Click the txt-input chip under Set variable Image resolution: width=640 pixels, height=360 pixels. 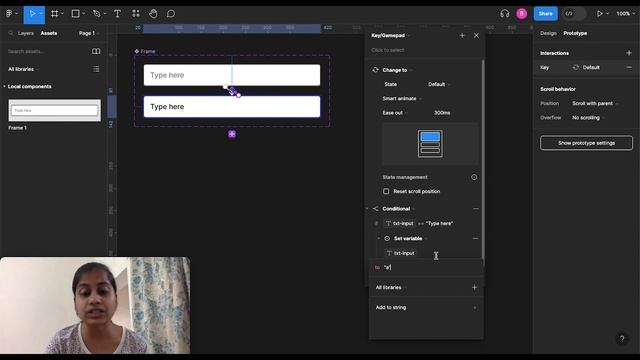coord(400,253)
